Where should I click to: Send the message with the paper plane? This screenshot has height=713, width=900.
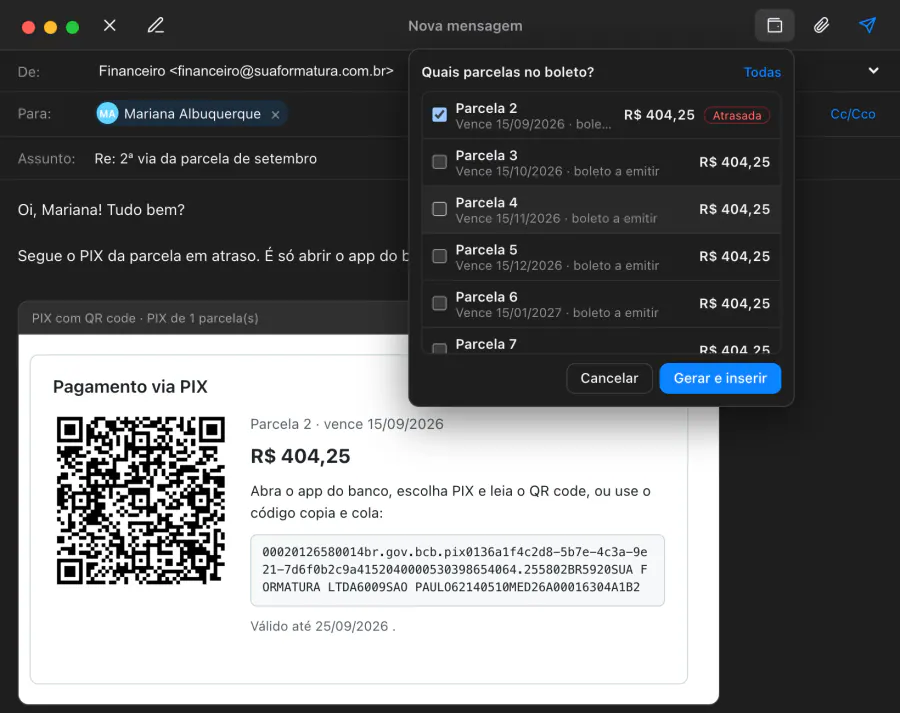(x=867, y=25)
